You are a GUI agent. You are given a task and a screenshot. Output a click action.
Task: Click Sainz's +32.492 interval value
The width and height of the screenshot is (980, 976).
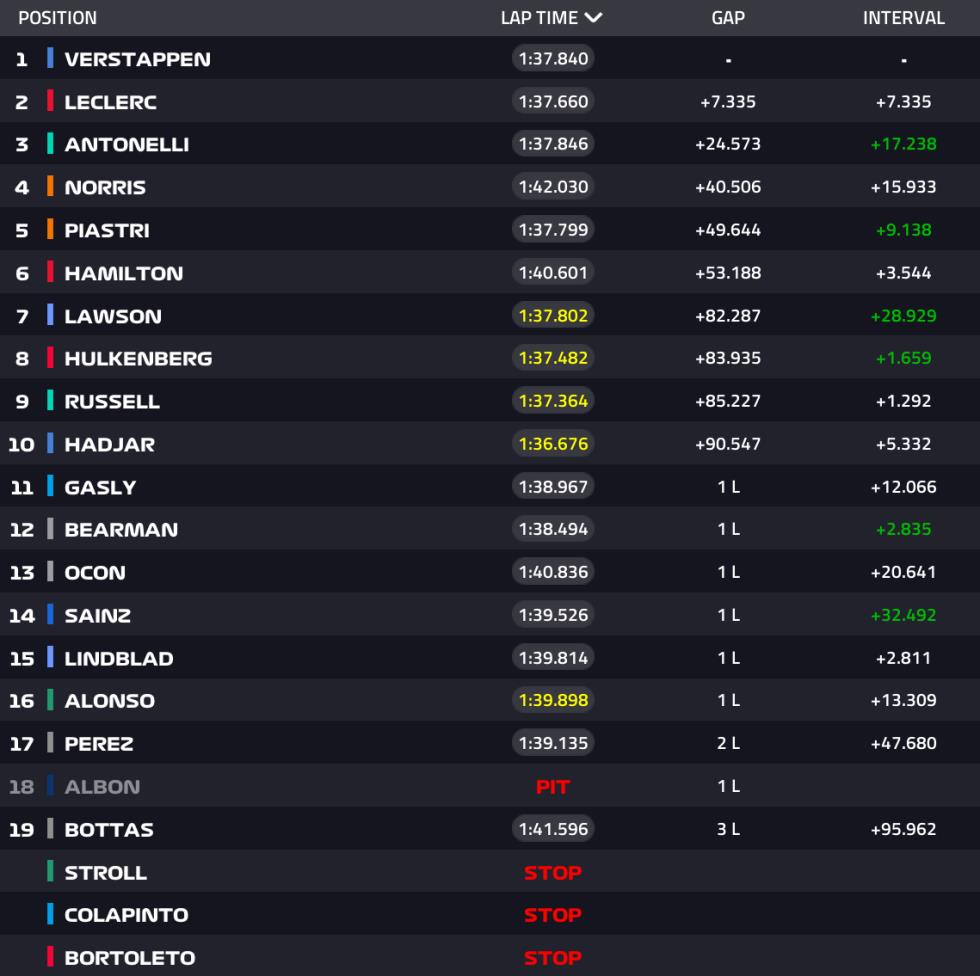[x=904, y=615]
